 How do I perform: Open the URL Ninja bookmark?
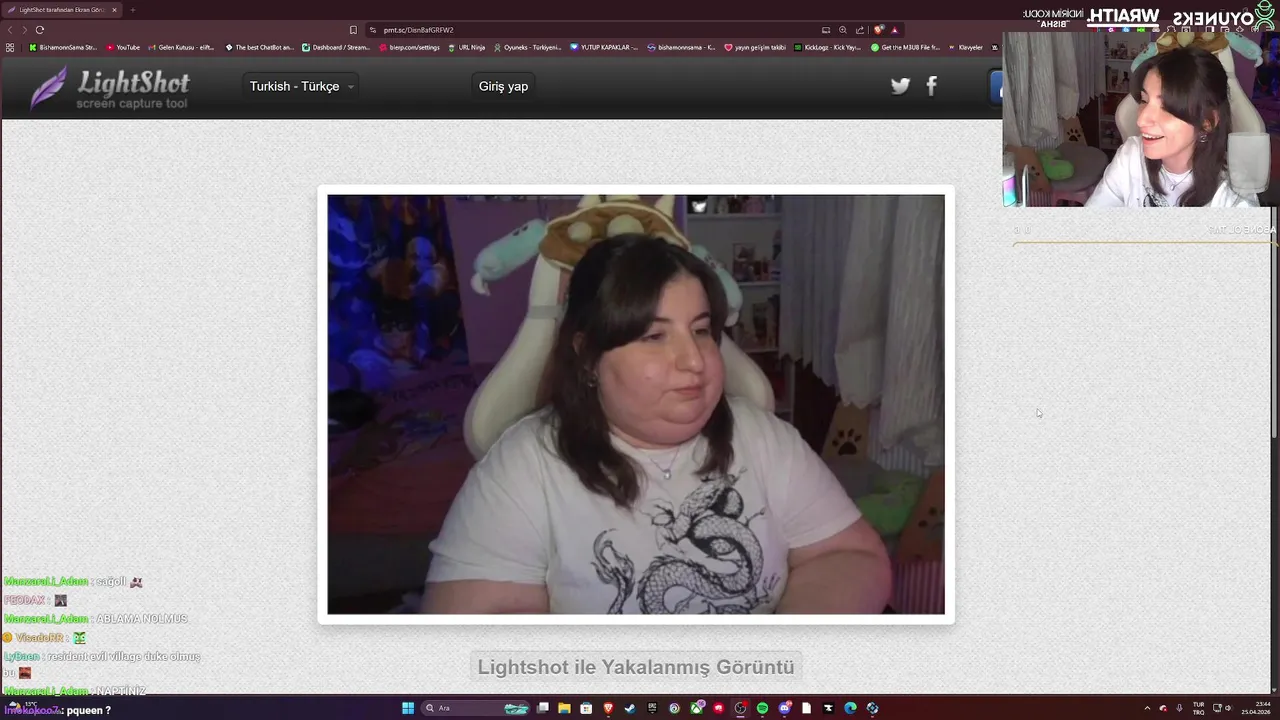click(x=466, y=47)
